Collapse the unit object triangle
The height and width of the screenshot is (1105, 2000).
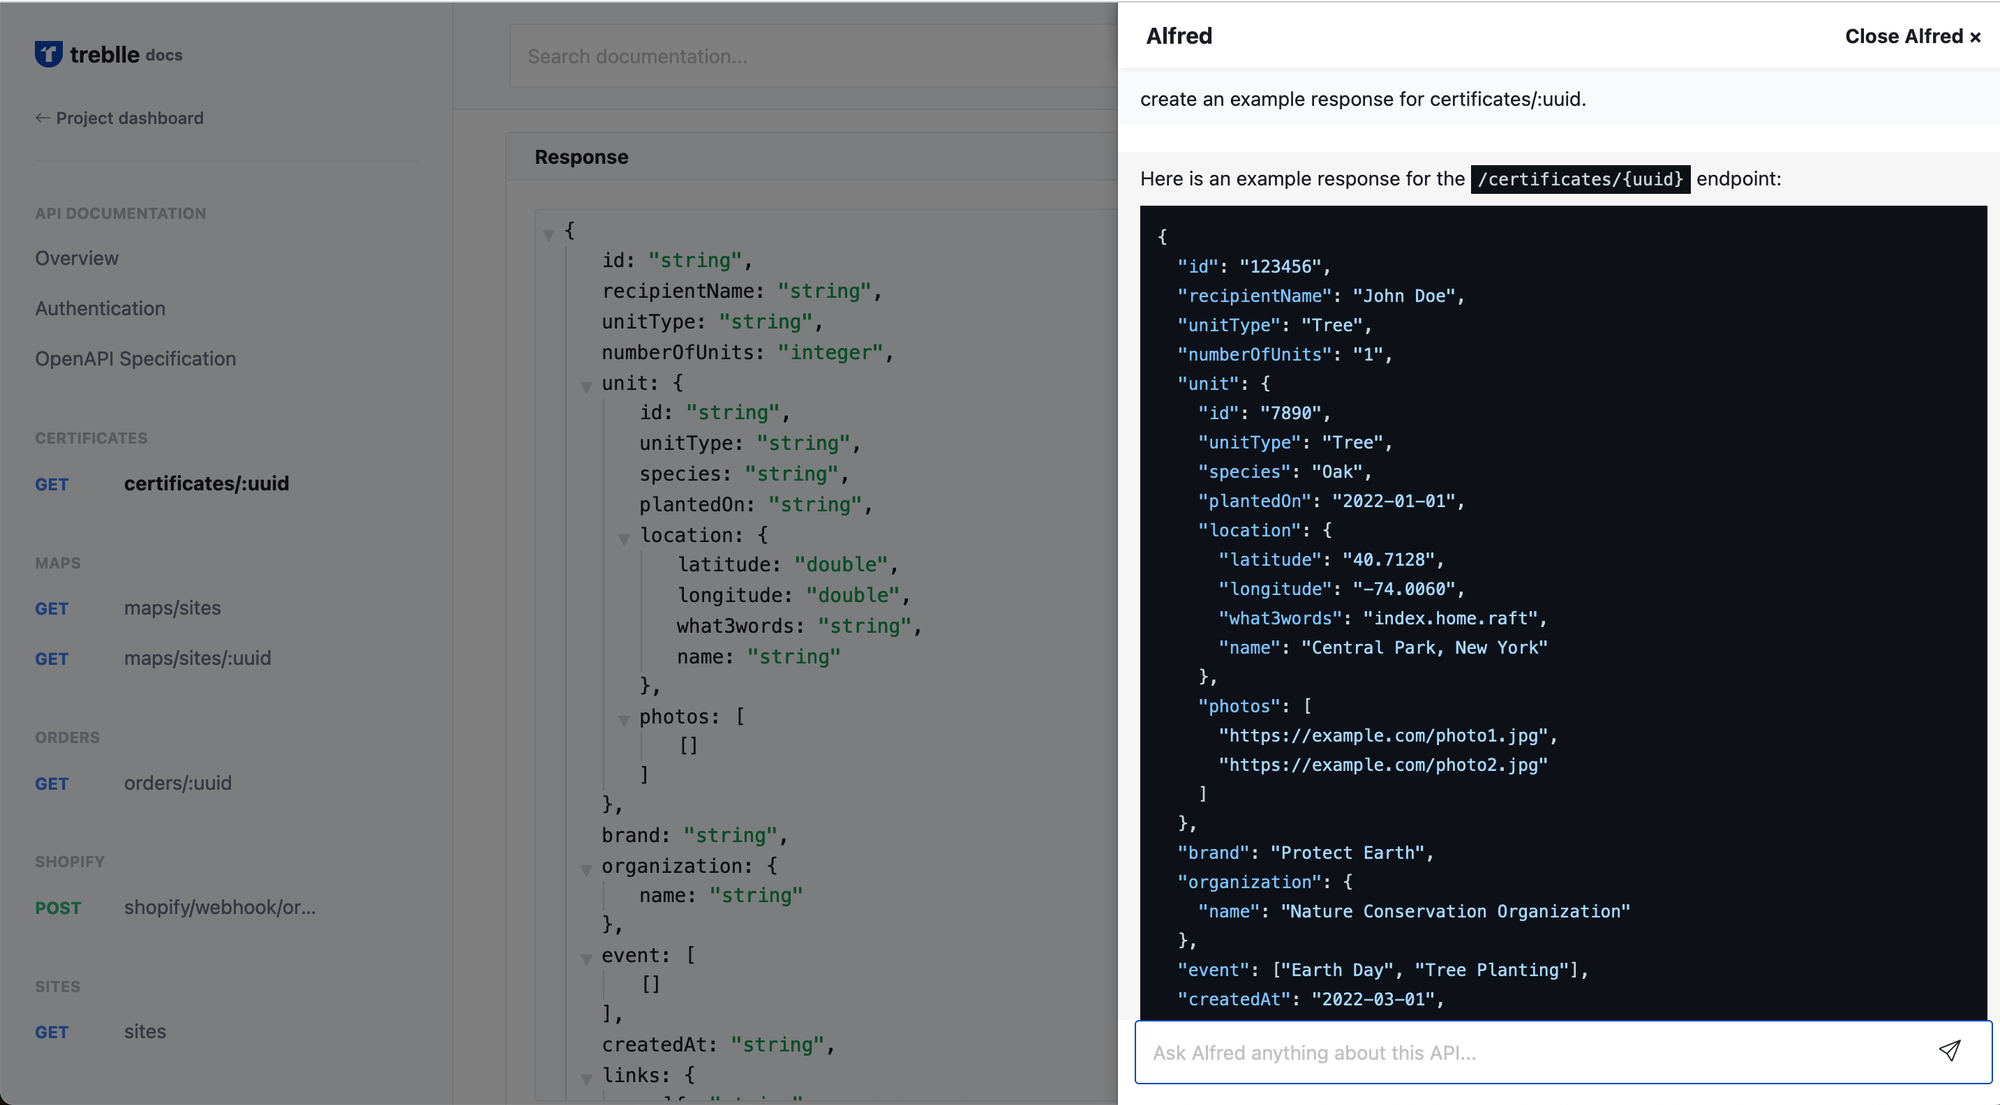point(586,386)
